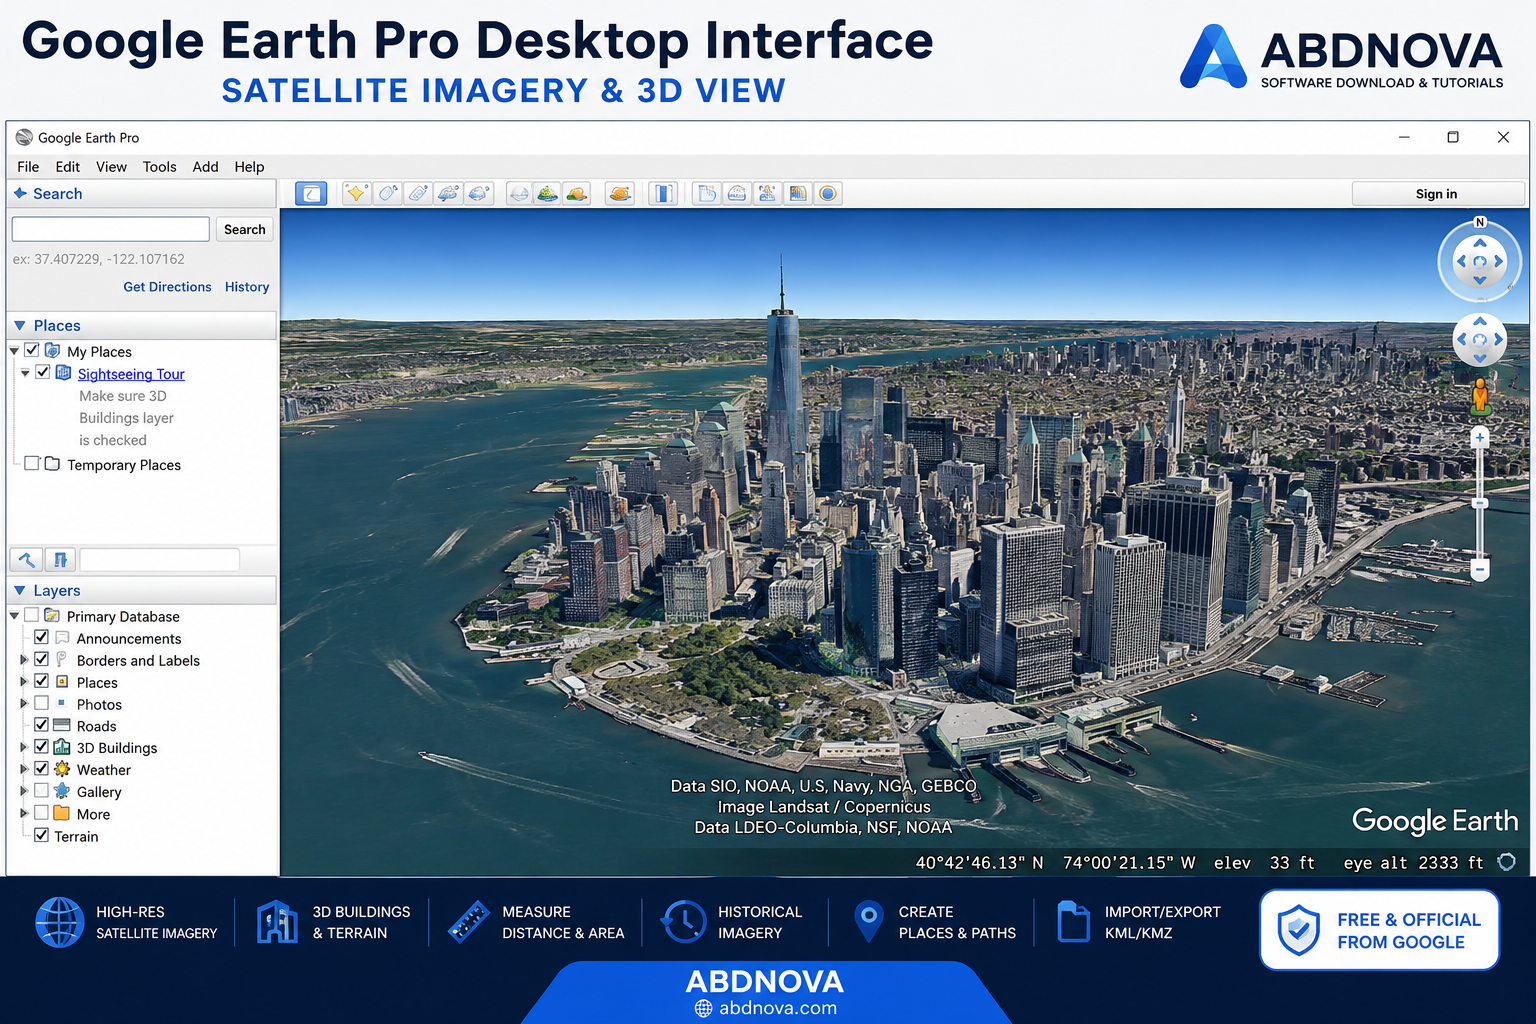This screenshot has height=1024, width=1536.
Task: Disable the Roads layer checkbox
Action: coord(42,725)
